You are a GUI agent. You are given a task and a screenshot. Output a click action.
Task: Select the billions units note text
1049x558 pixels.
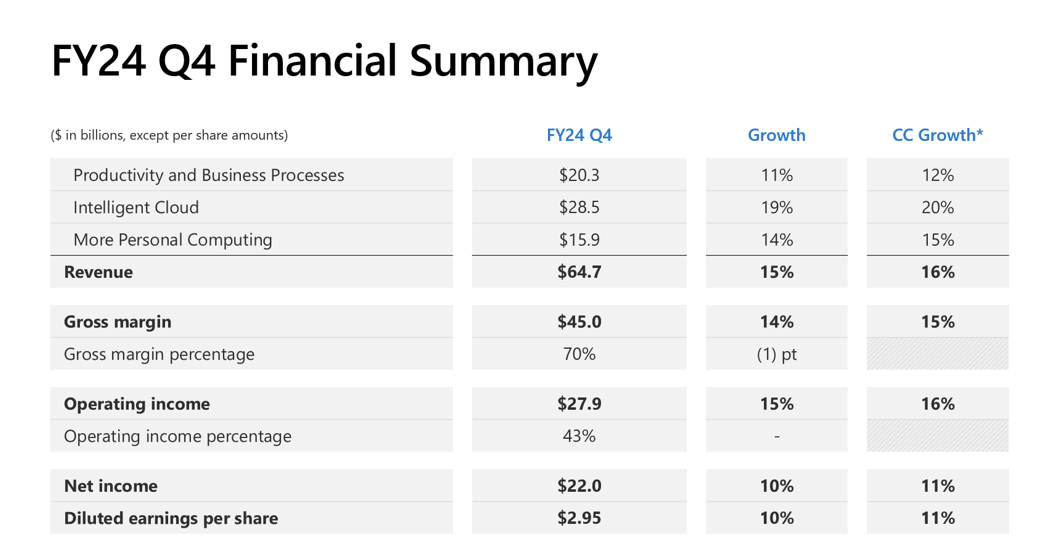(169, 135)
